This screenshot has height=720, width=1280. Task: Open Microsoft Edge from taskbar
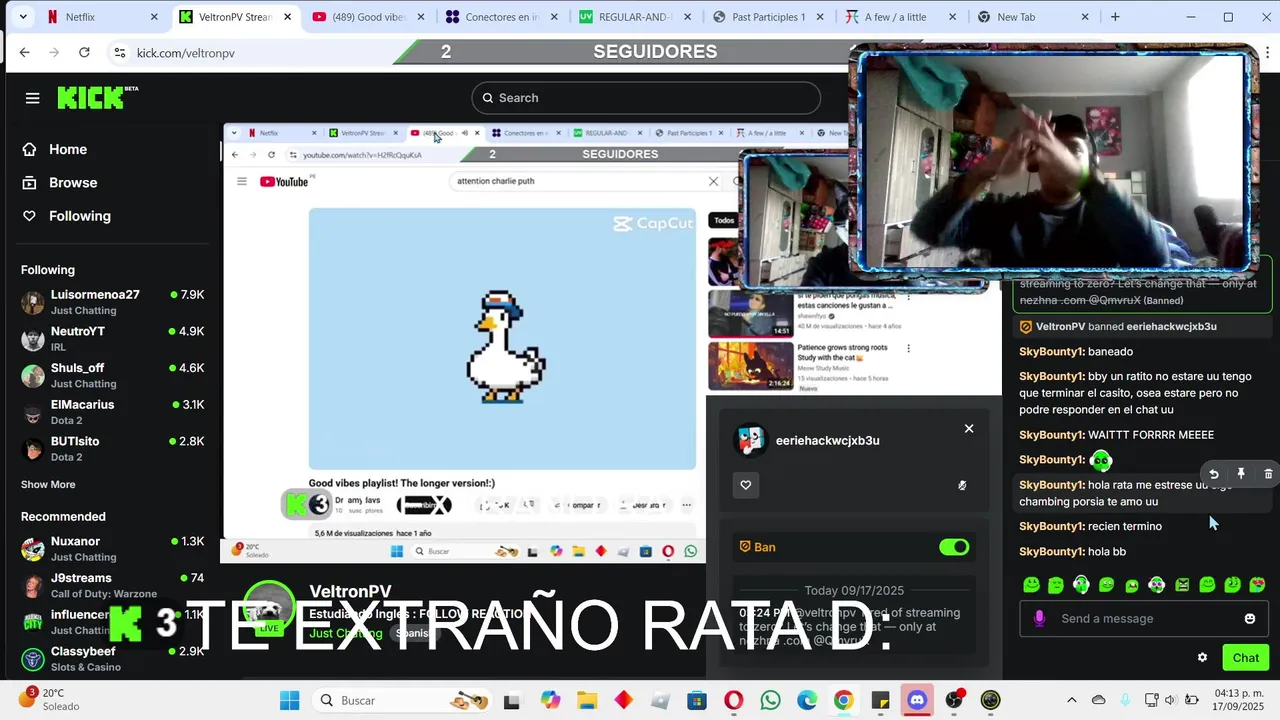point(807,700)
